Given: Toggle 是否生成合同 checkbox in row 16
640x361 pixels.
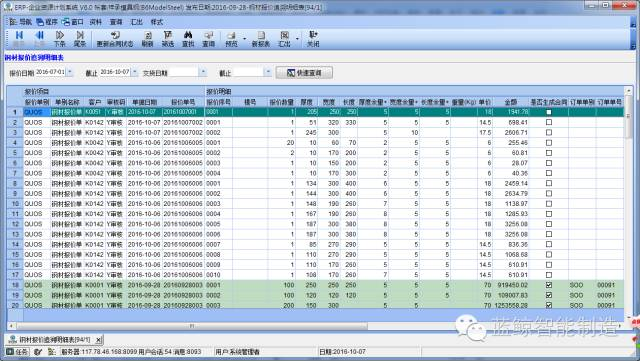Looking at the screenshot, I should click(x=549, y=265).
